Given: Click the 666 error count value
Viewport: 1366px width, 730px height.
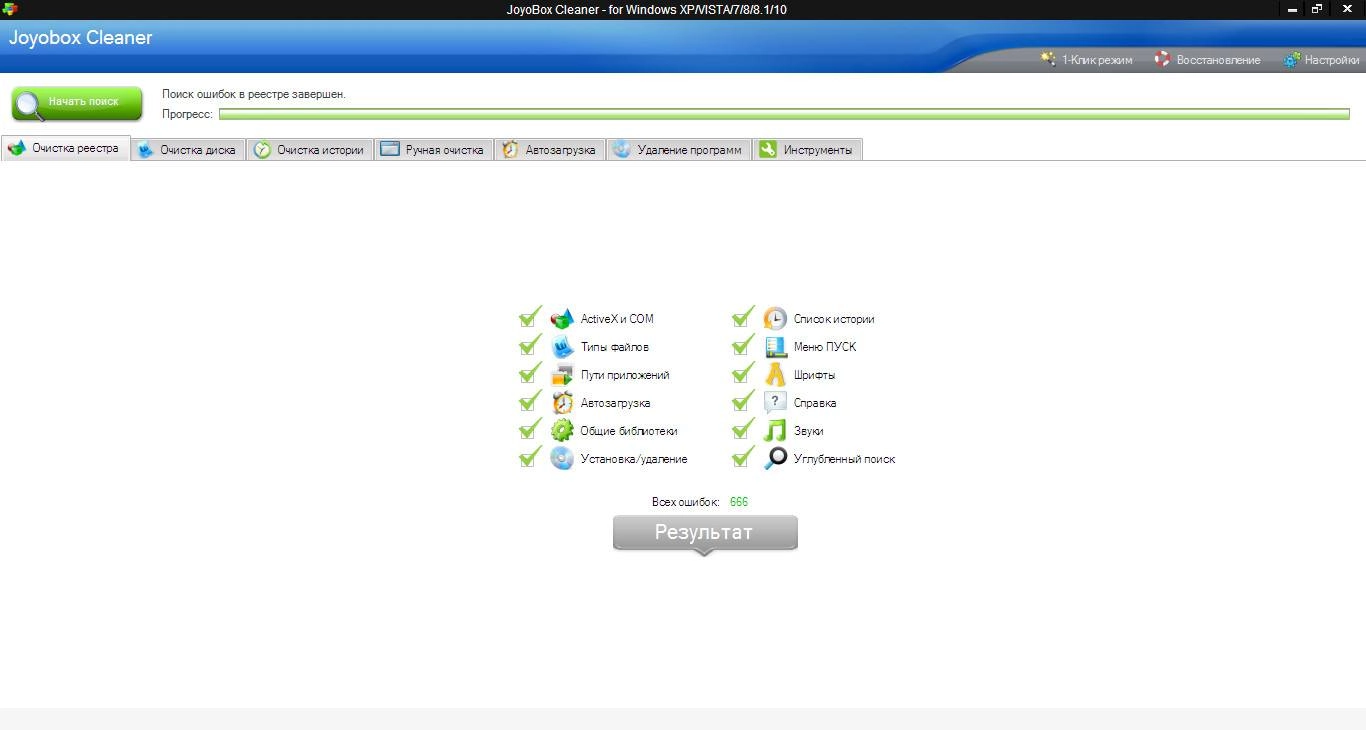Looking at the screenshot, I should tap(739, 502).
